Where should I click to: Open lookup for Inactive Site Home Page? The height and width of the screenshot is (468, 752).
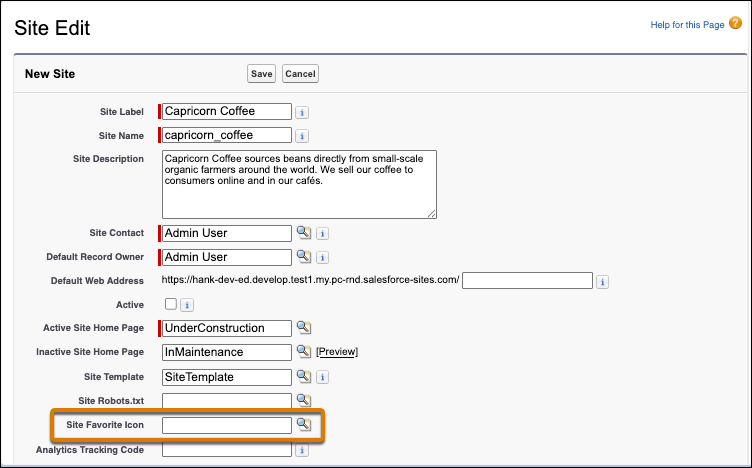pos(304,351)
